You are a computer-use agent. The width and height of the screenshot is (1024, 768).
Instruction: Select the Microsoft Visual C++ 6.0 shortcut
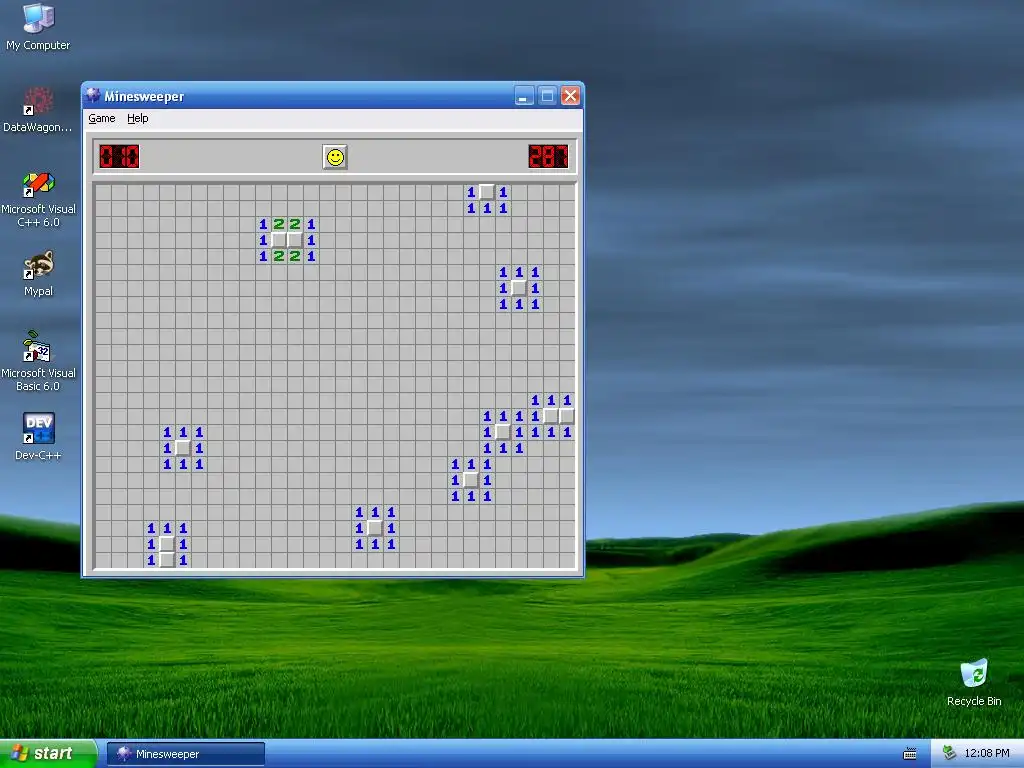tap(38, 199)
